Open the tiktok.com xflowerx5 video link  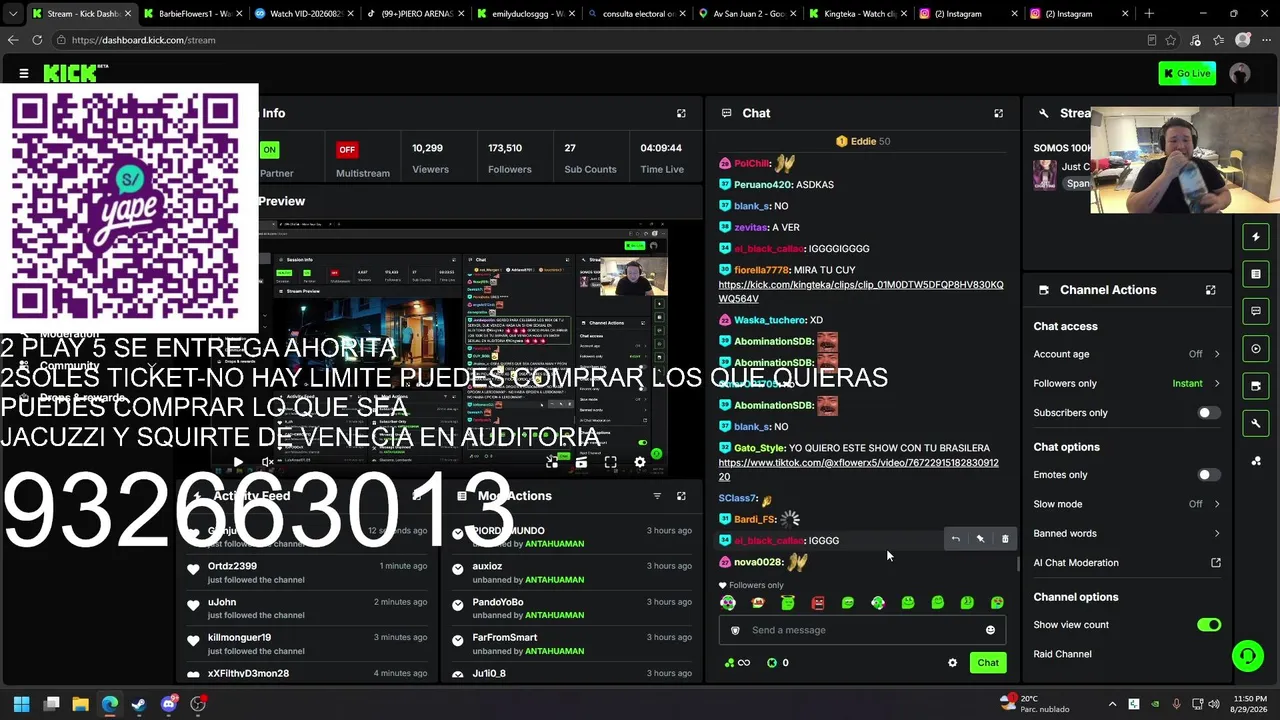[858, 470]
